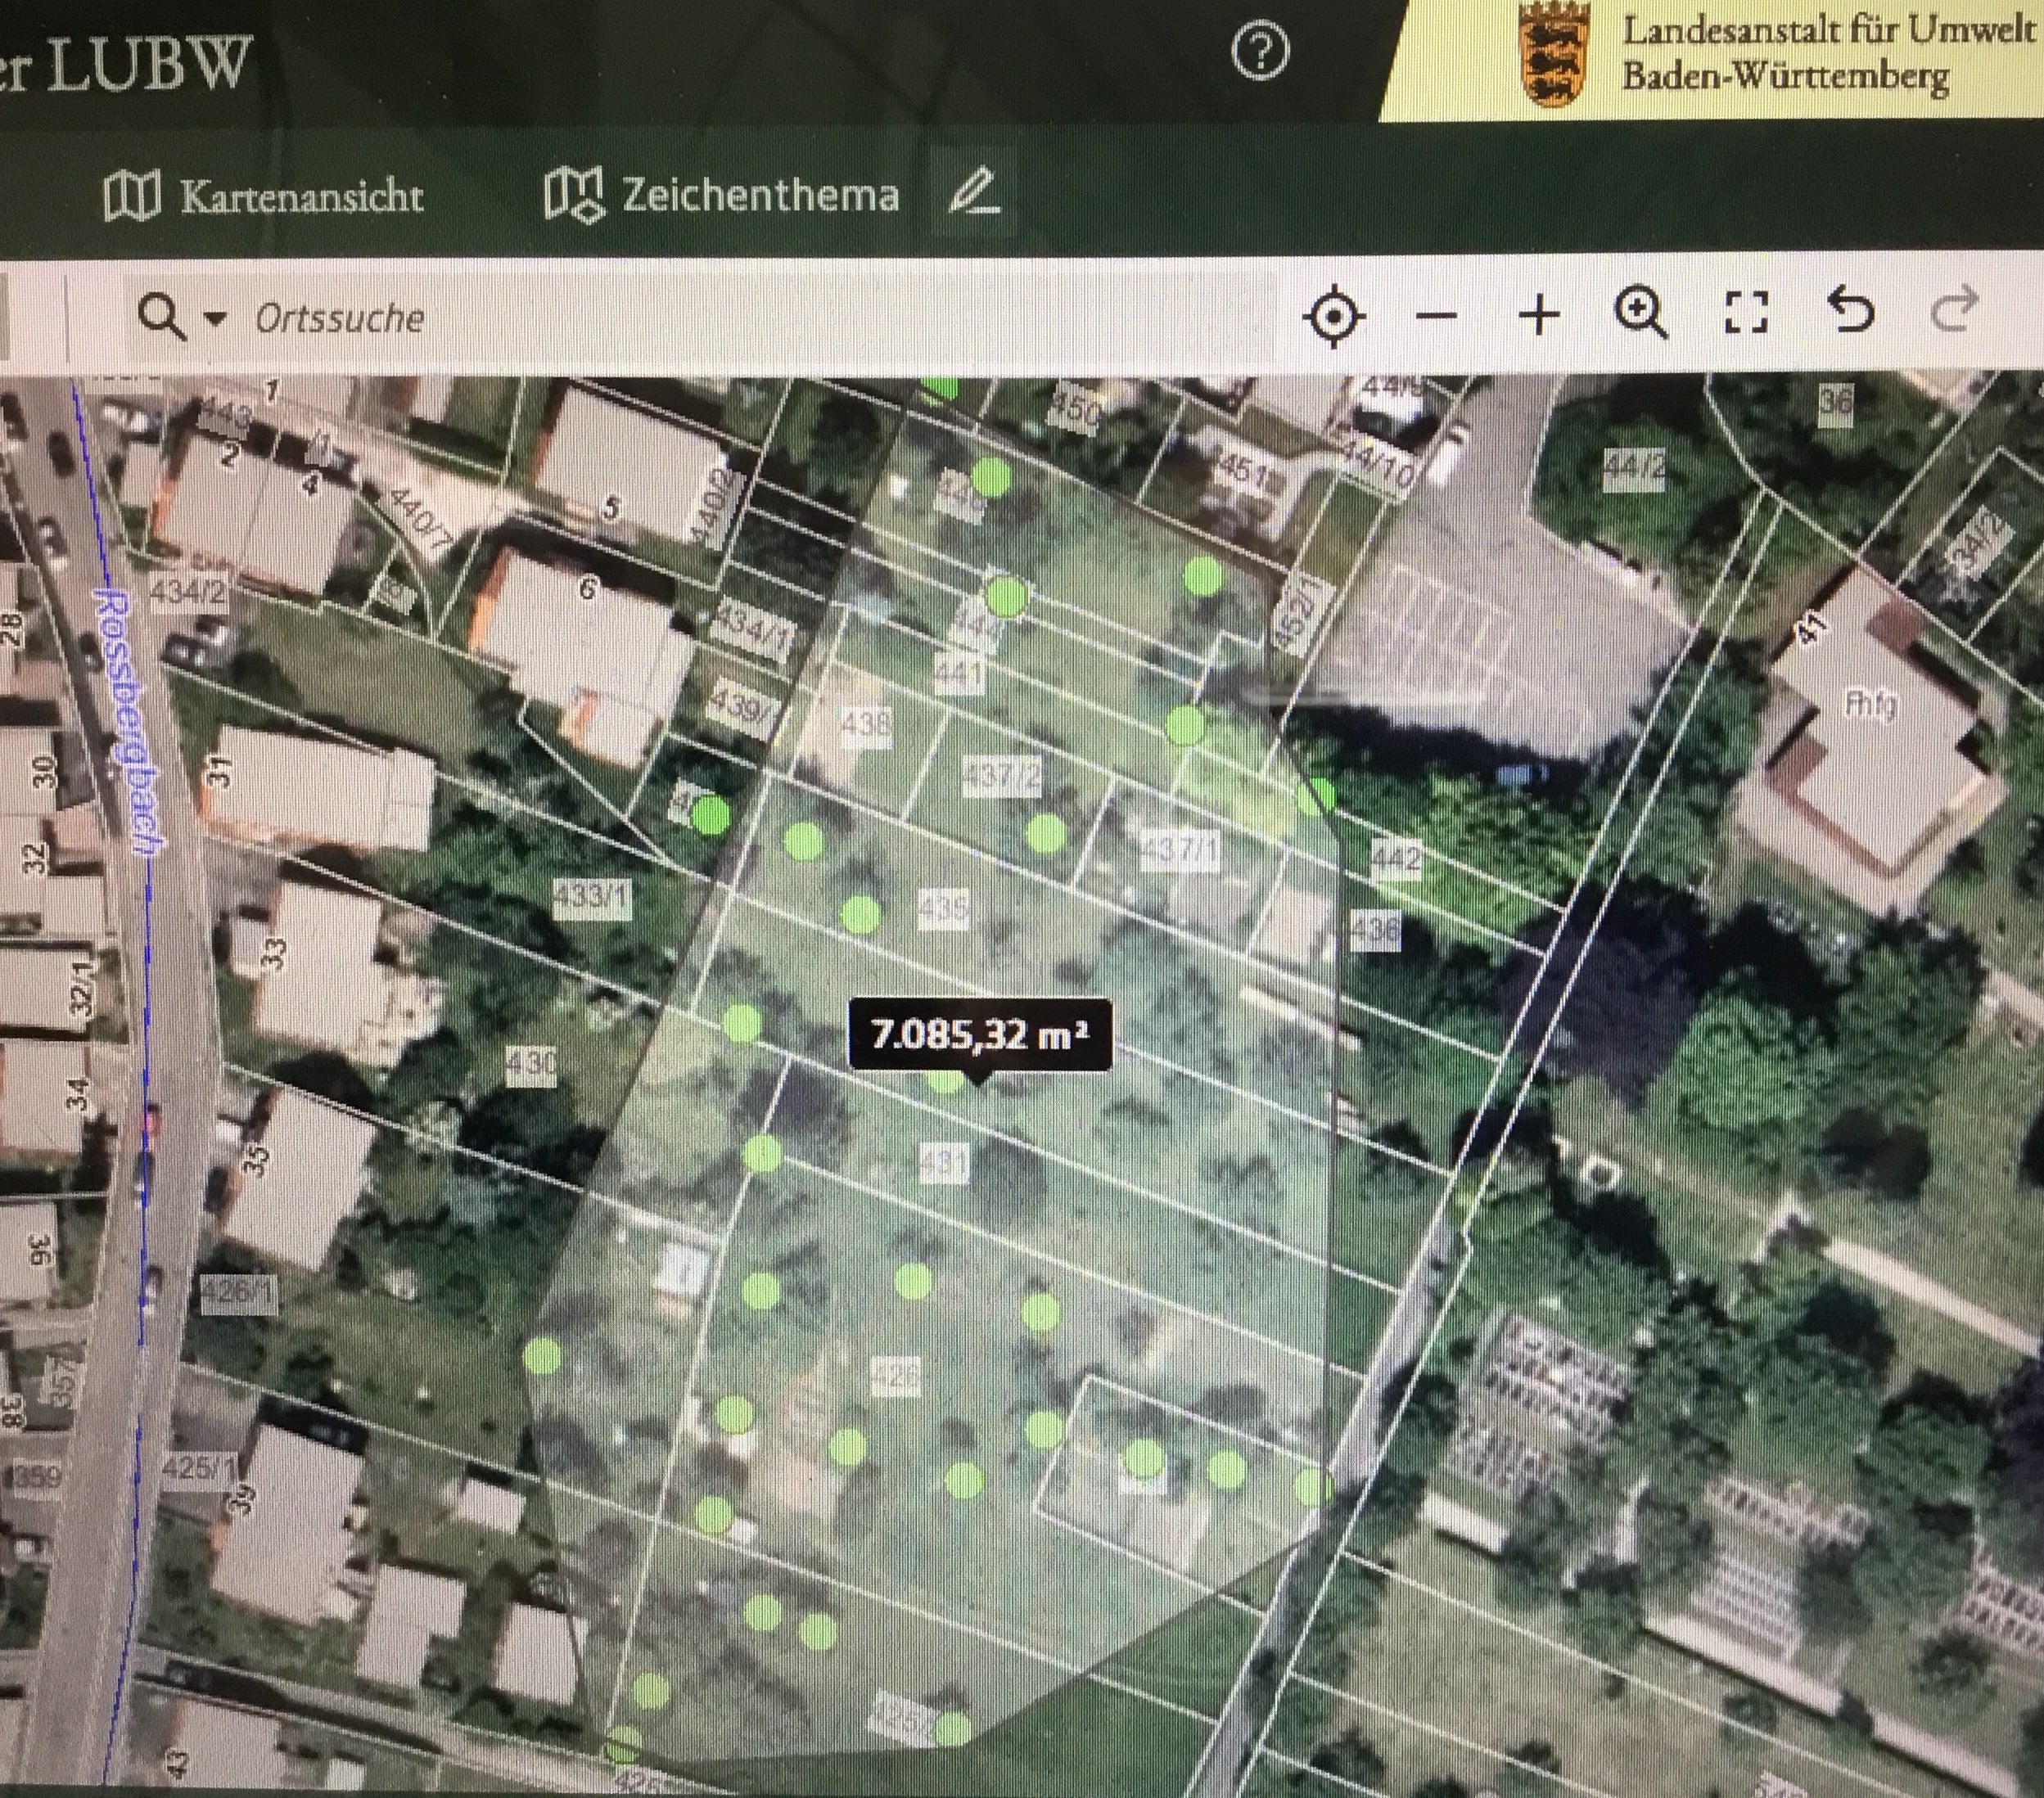Click parcel label 425/1 on map
Image resolution: width=2044 pixels, height=1798 pixels.
200,1469
